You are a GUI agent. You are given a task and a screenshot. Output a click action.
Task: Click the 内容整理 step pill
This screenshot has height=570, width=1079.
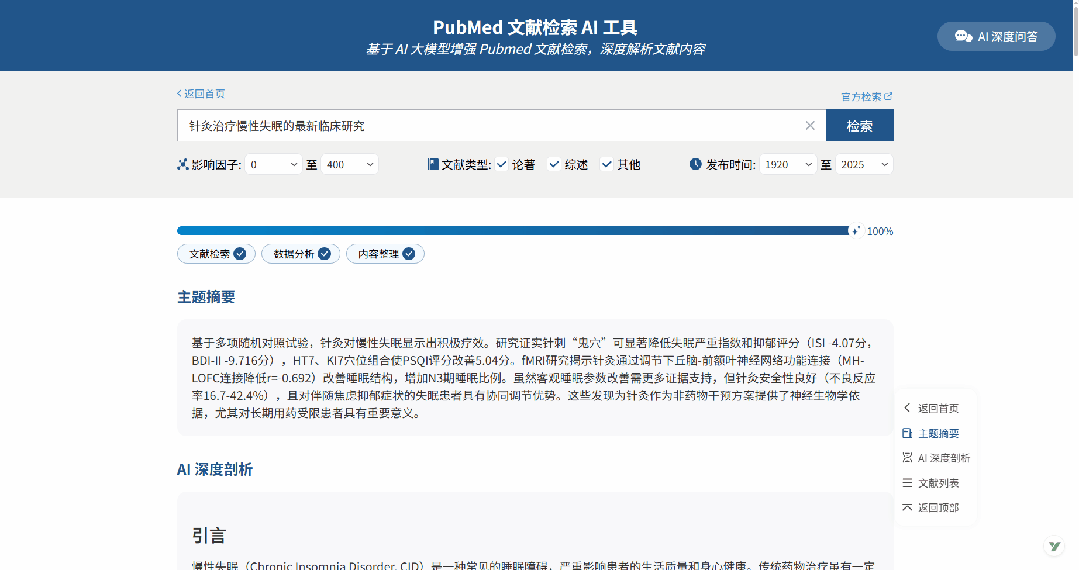click(385, 254)
